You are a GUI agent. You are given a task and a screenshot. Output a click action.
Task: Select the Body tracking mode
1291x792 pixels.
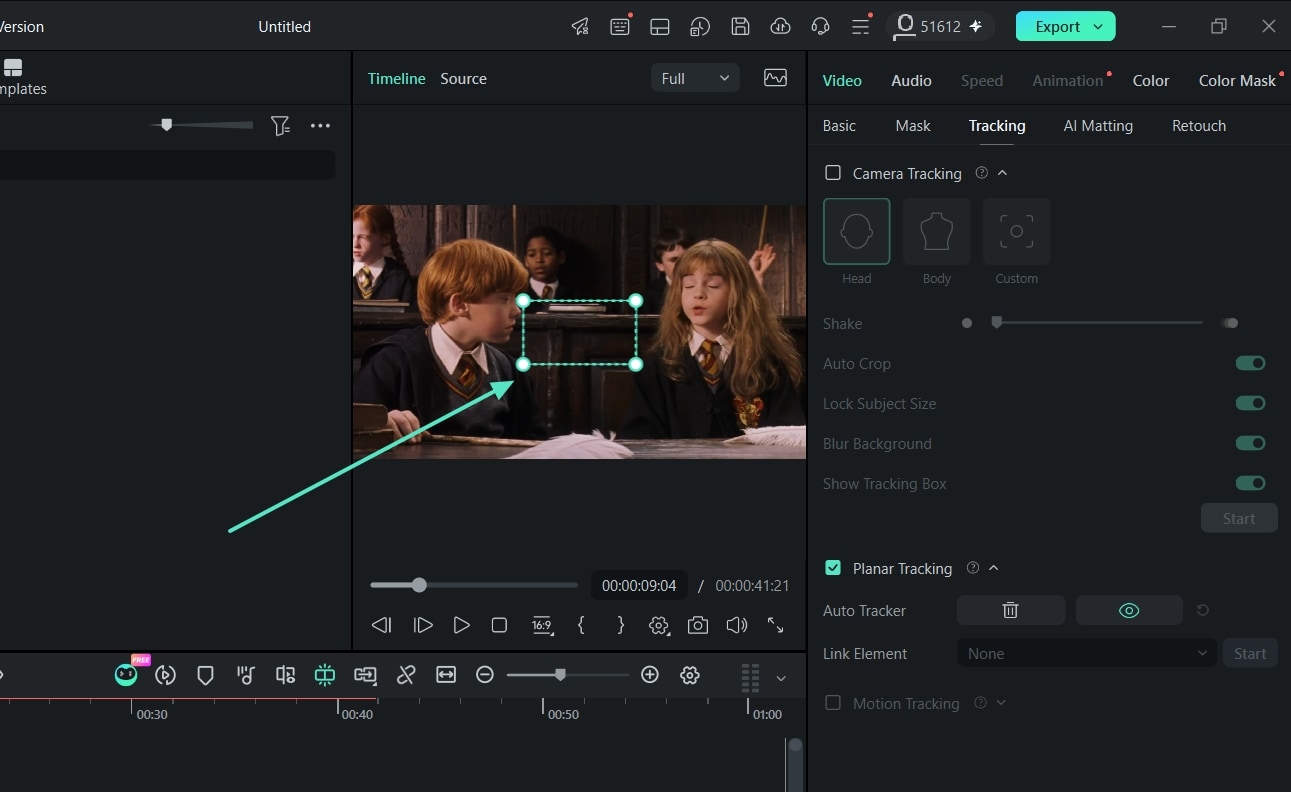936,231
